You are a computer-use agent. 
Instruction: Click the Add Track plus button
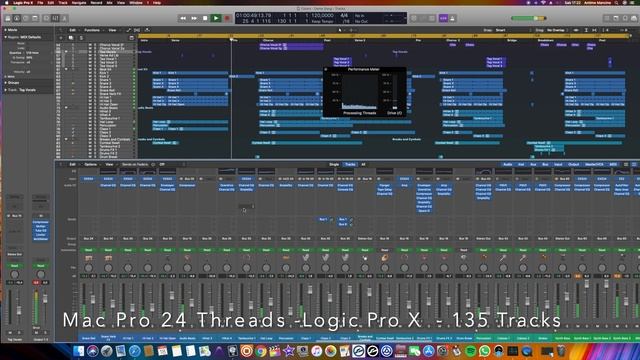61,38
